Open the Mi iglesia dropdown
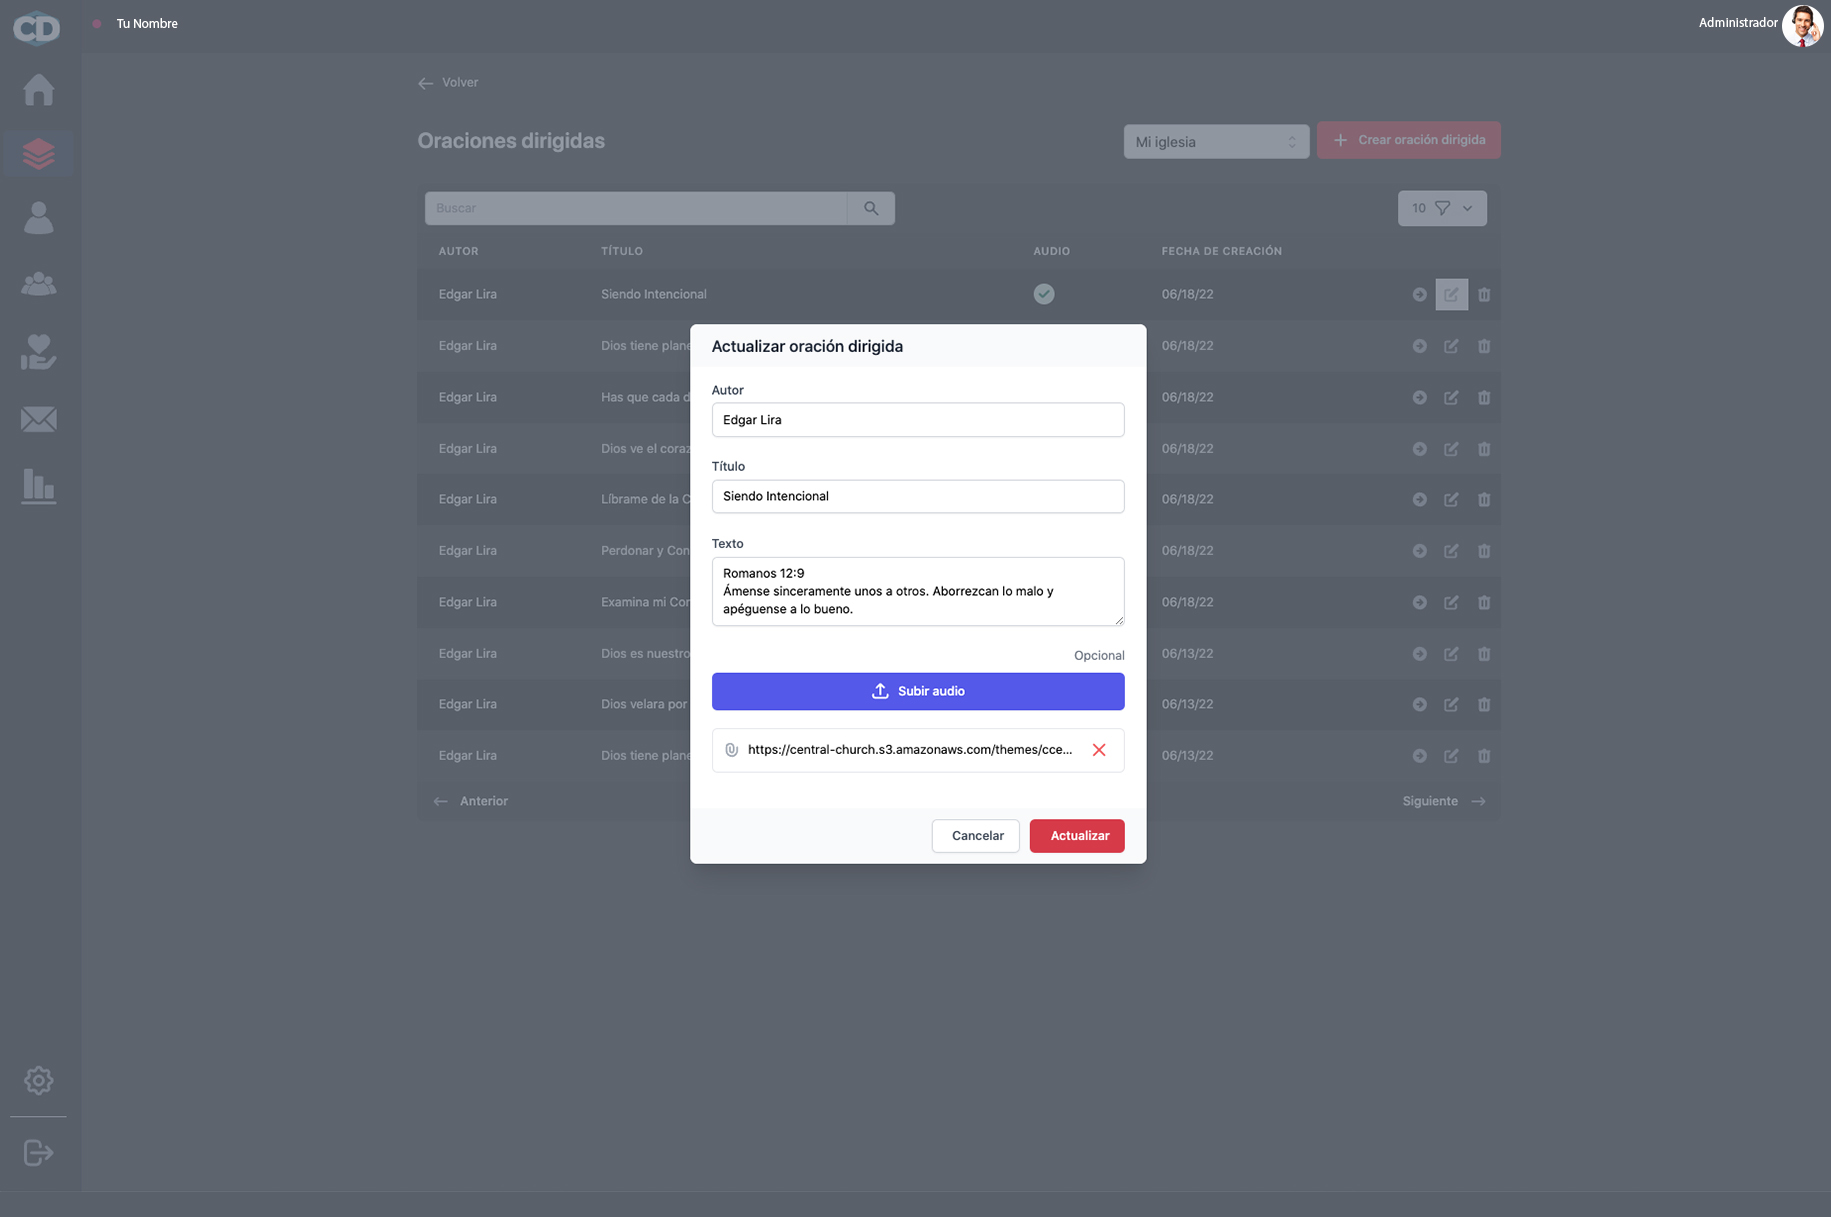This screenshot has width=1831, height=1217. click(1216, 142)
